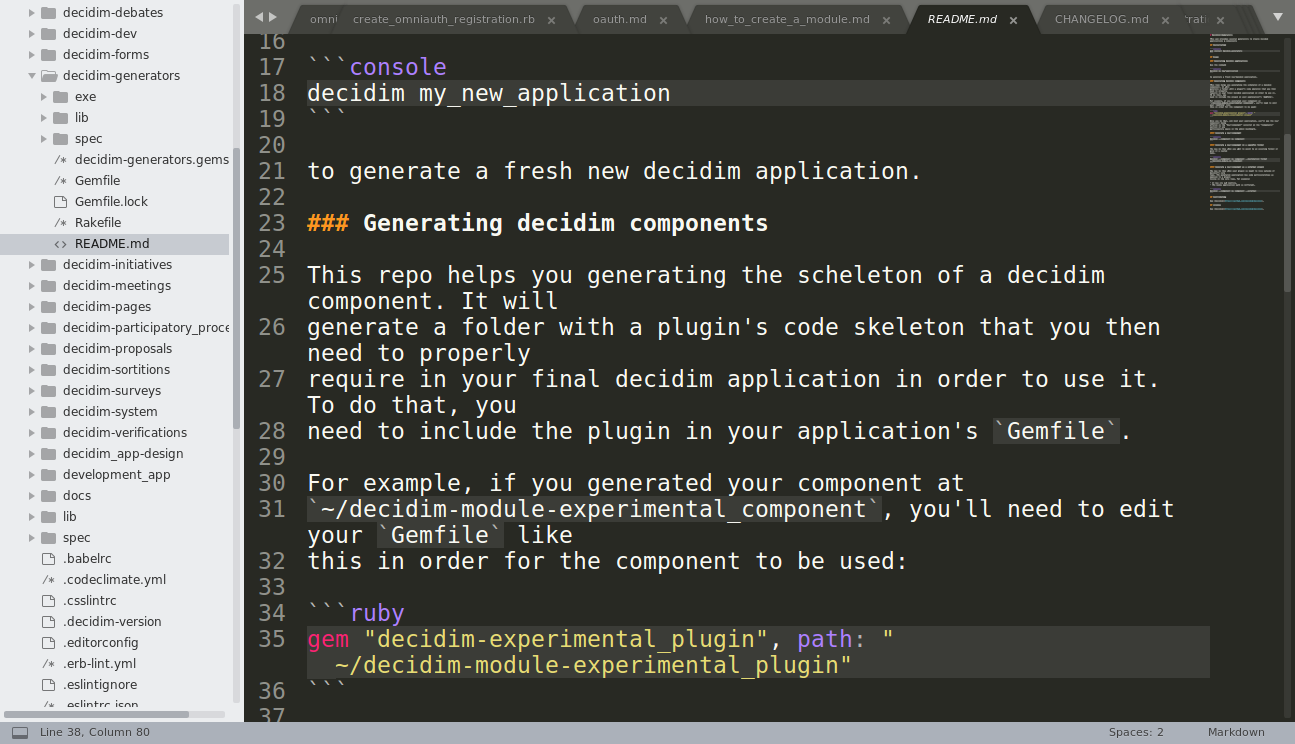Click the 'this in order for the component' line
The height and width of the screenshot is (744, 1295).
607,561
